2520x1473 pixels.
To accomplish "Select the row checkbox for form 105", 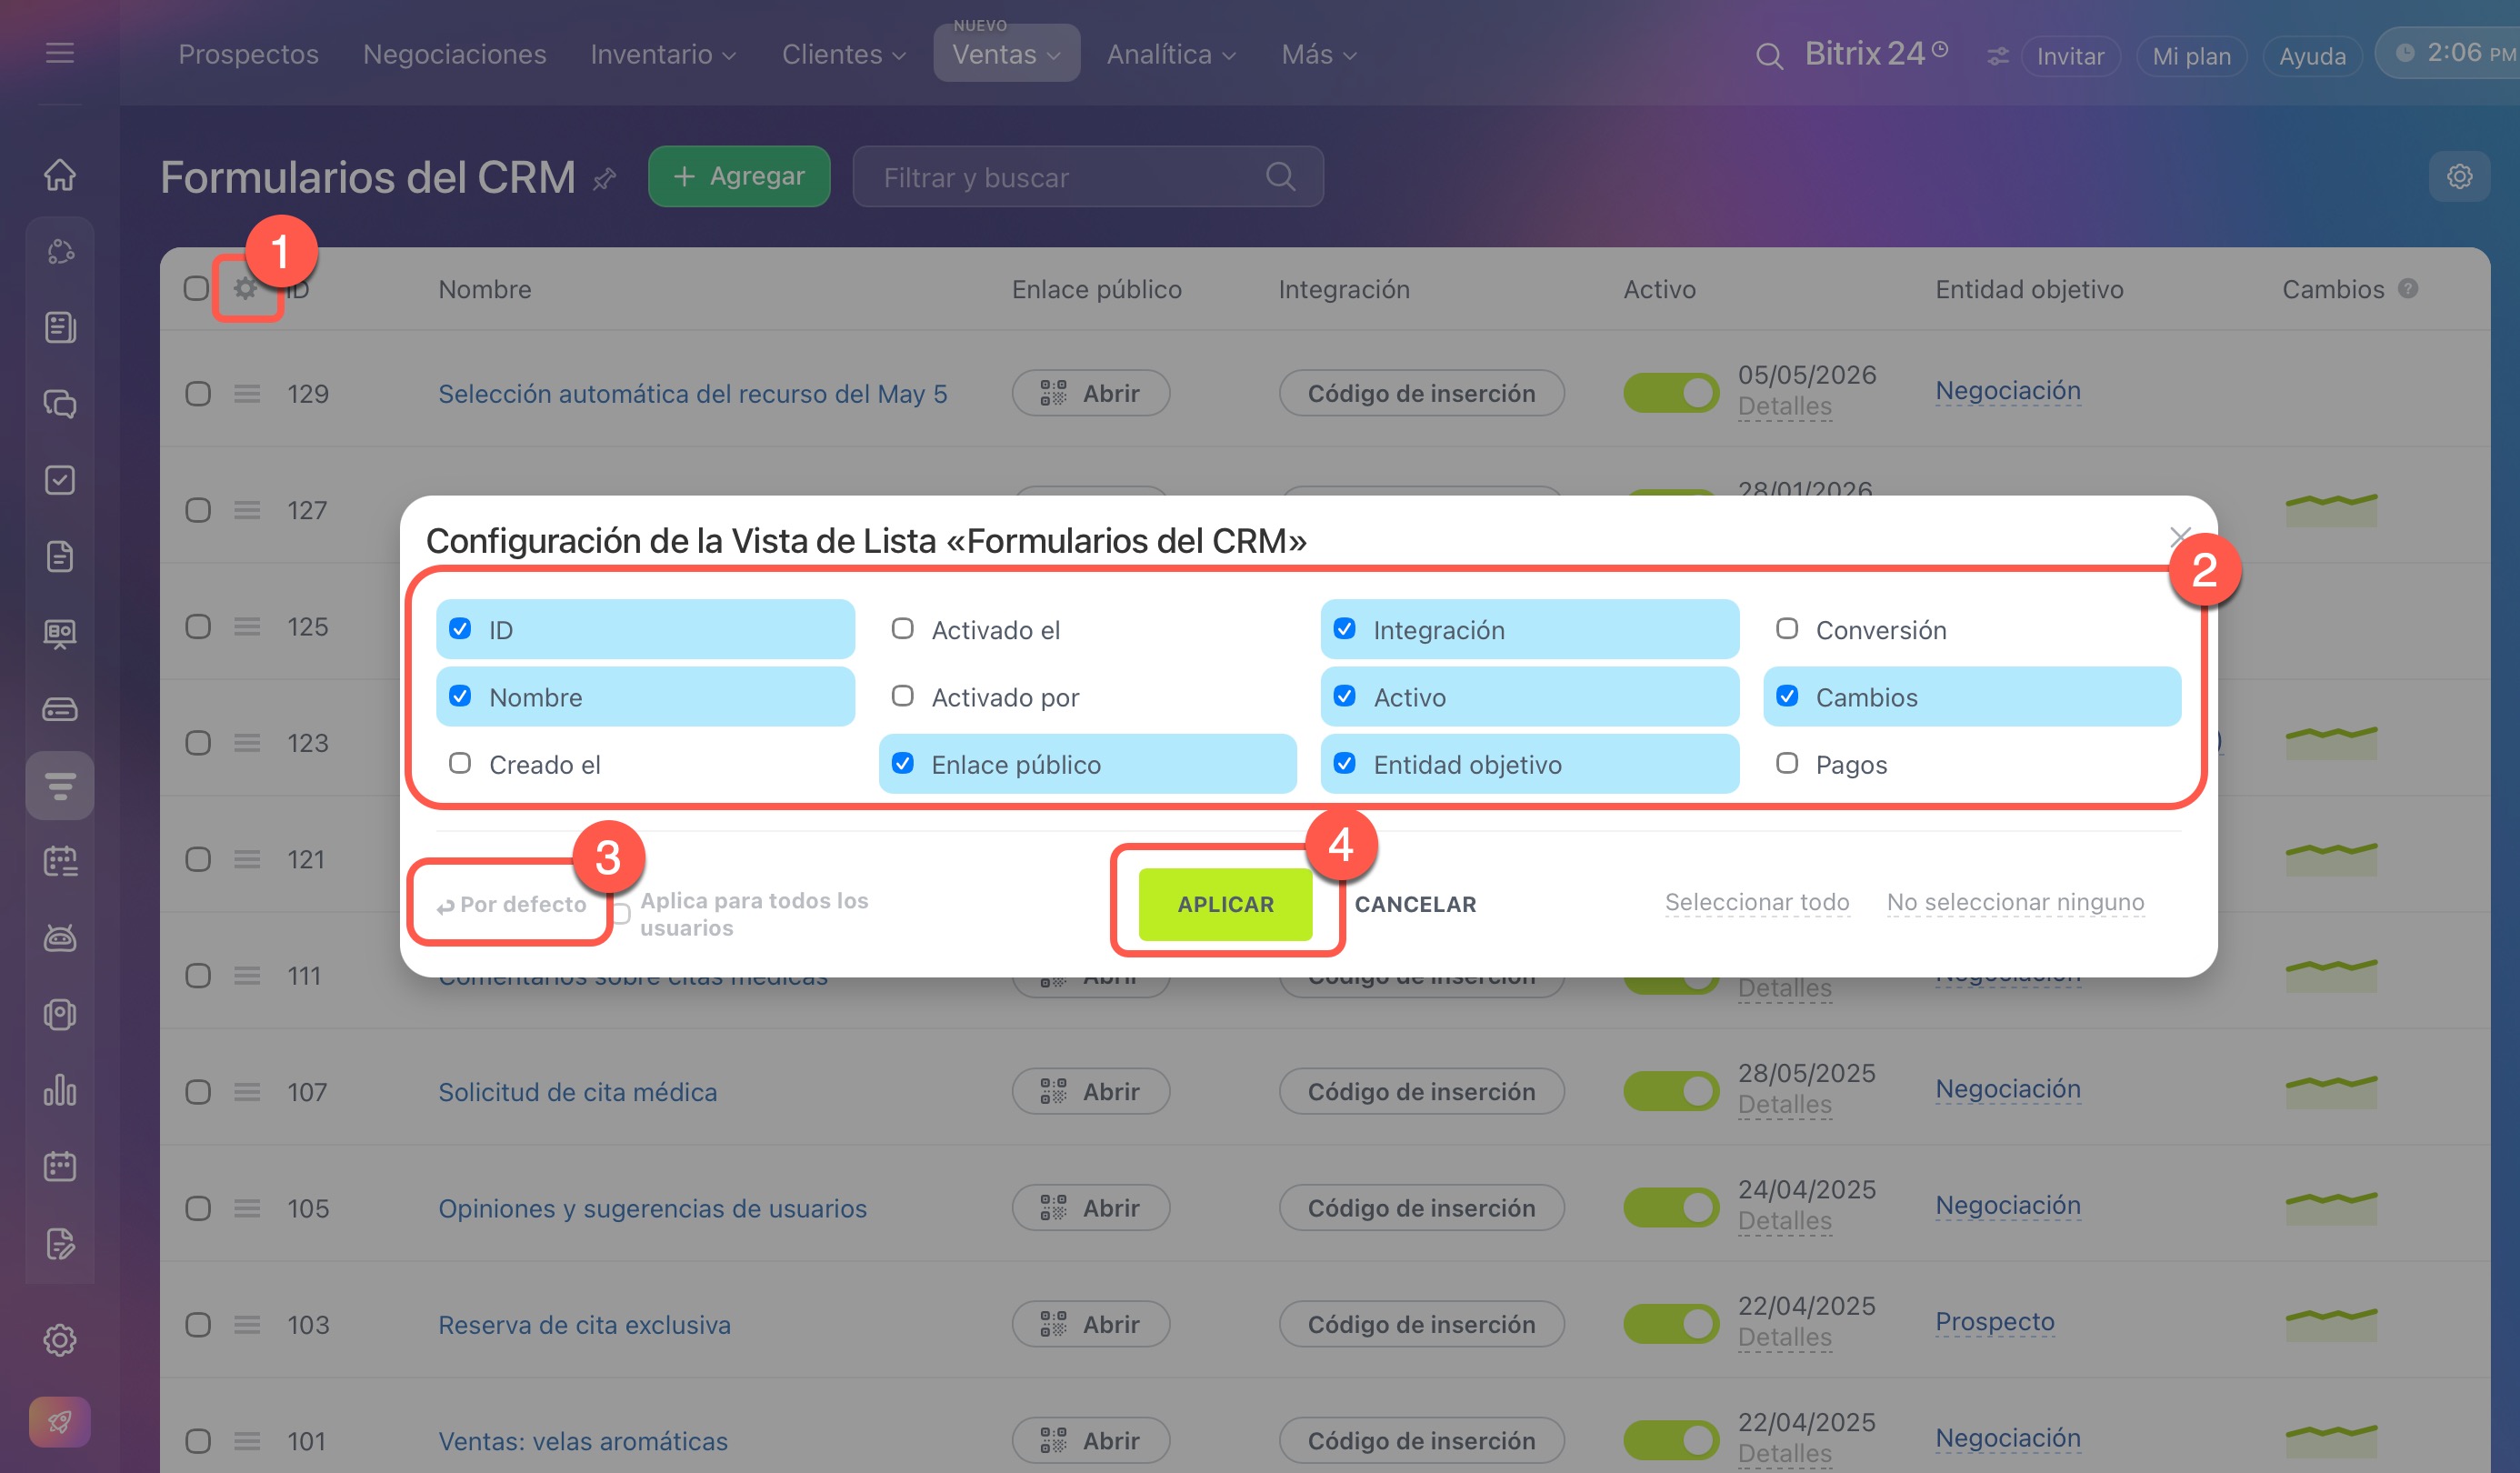I will coord(198,1208).
